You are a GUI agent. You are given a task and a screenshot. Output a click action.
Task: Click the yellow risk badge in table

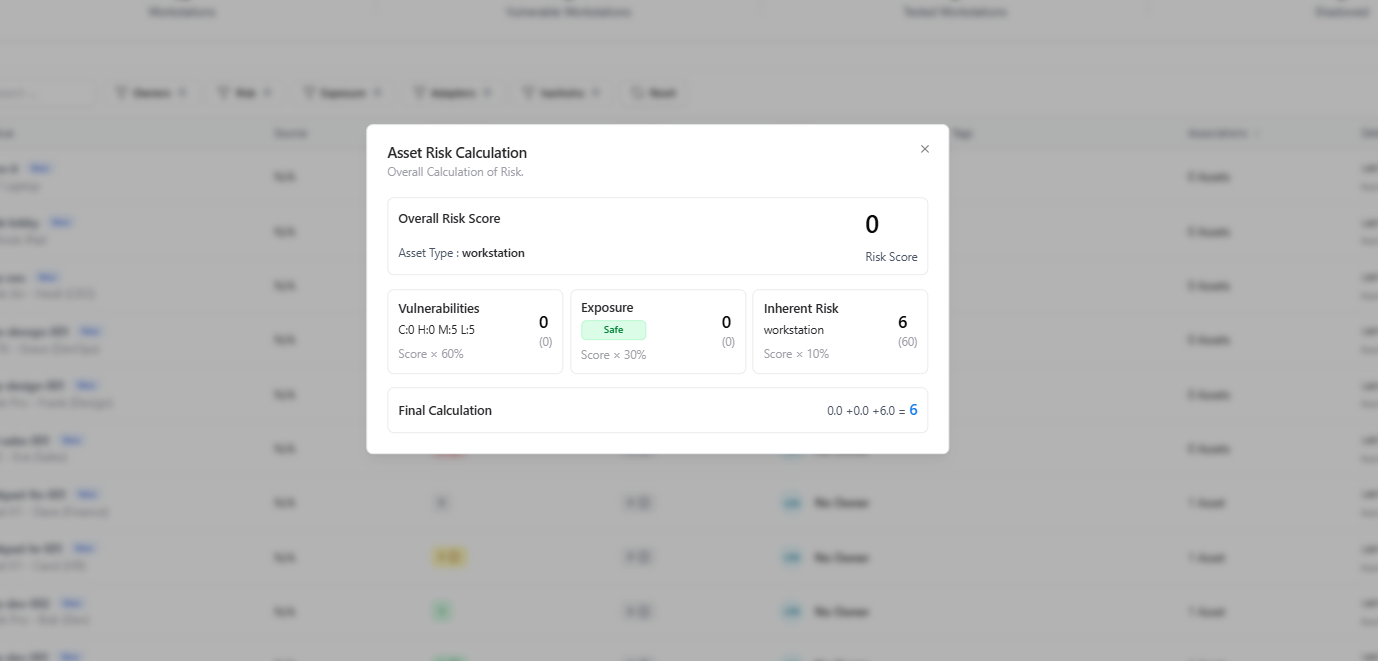tap(450, 557)
